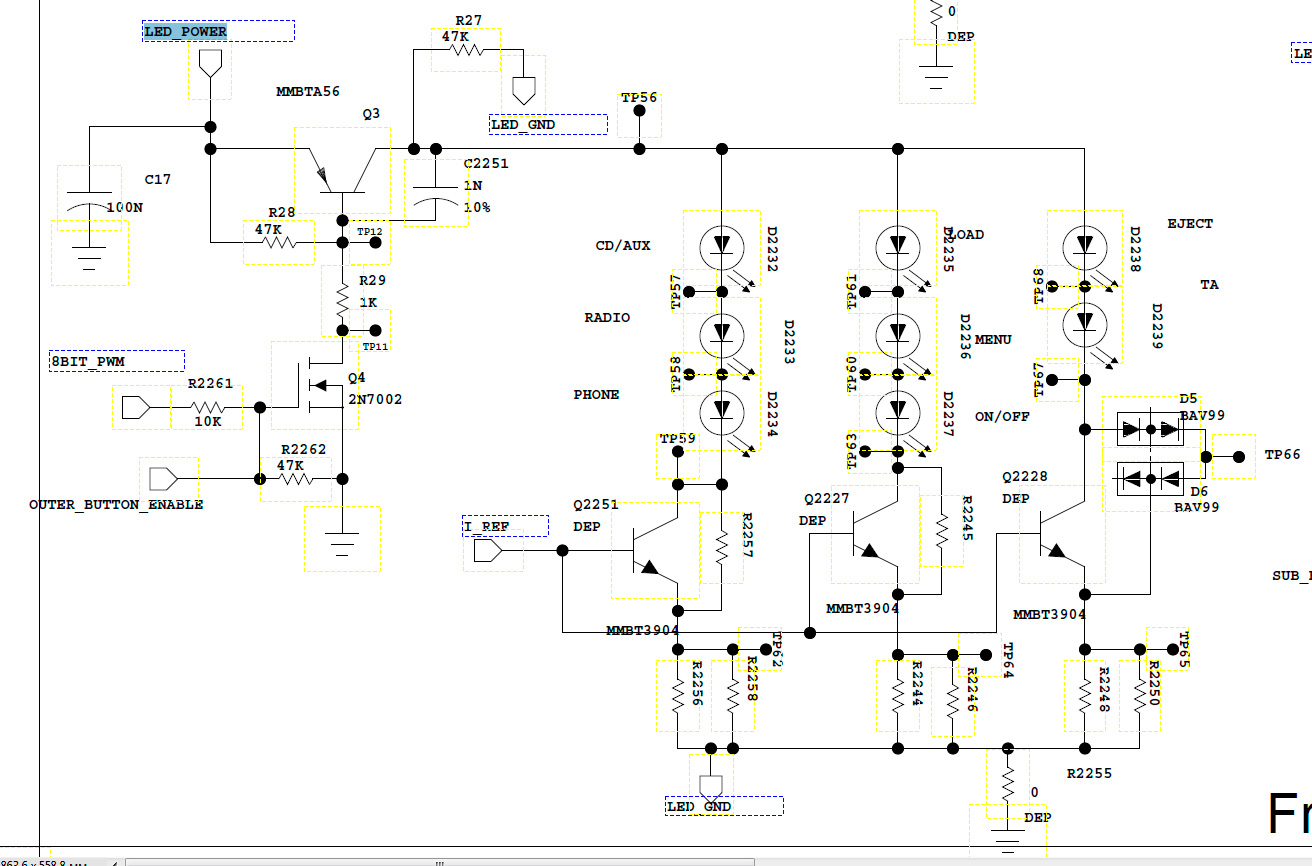
Task: Select the R2244 resistor symbol
Action: 897,695
